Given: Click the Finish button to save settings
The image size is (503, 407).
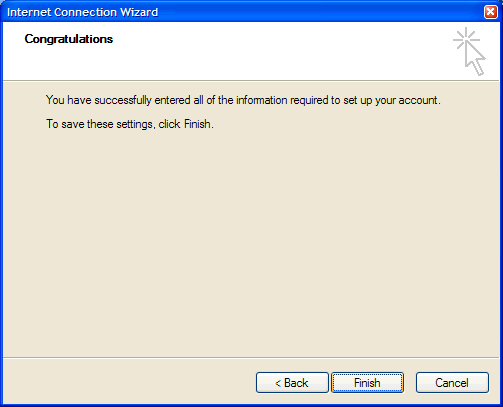Looking at the screenshot, I should pyautogui.click(x=367, y=382).
